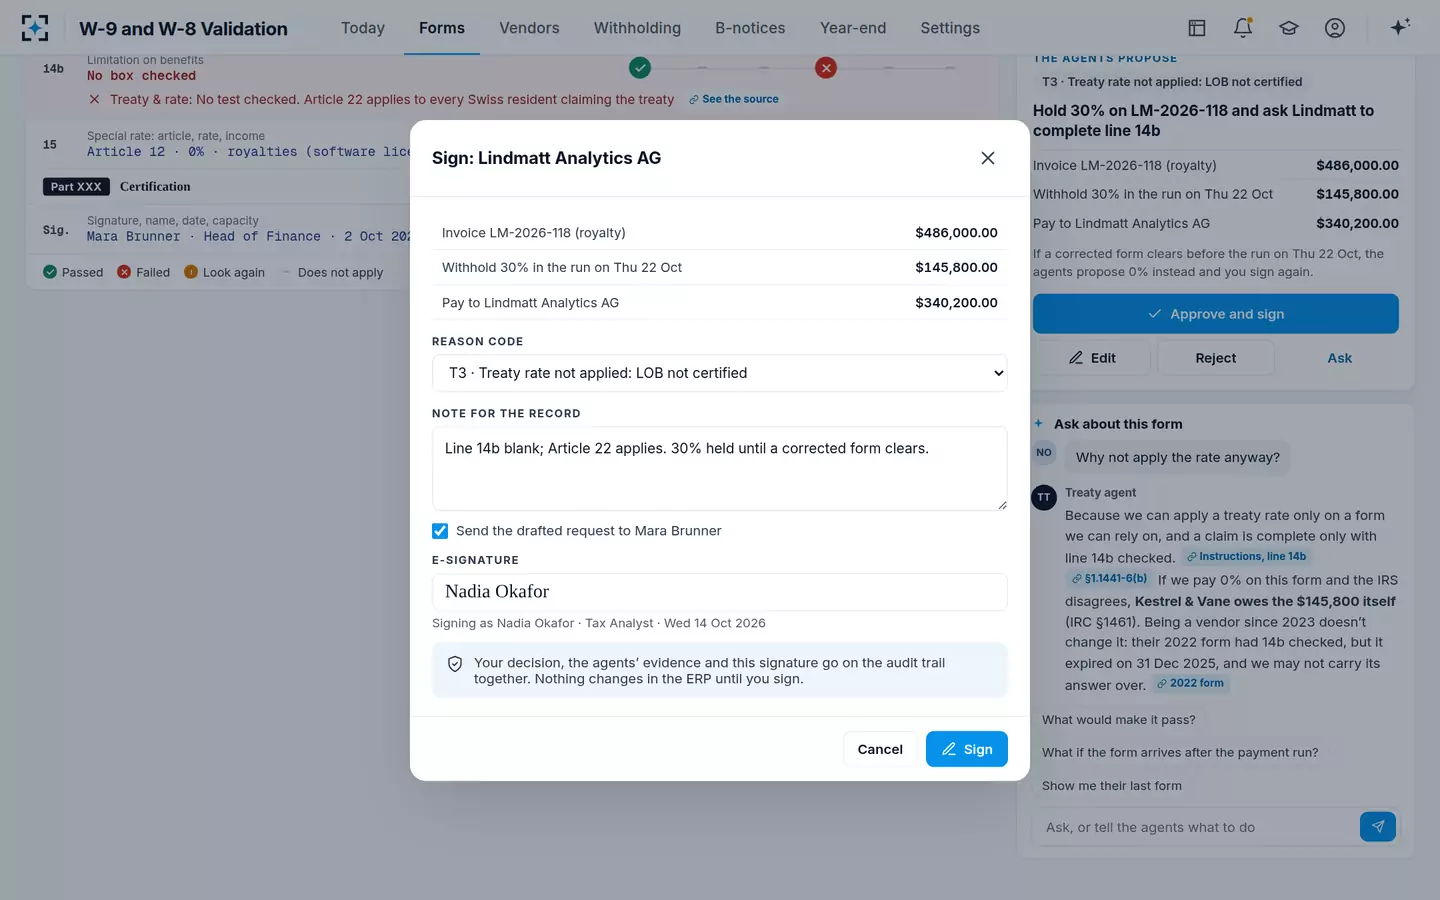Click the app logo in the header
Viewport: 1440px width, 900px height.
click(35, 28)
